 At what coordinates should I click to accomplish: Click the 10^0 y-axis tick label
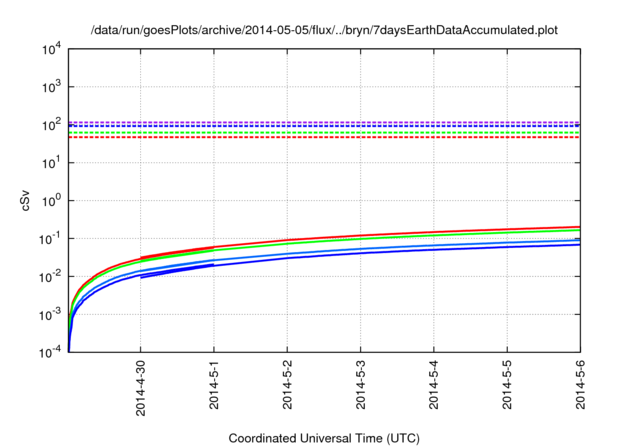click(x=51, y=200)
